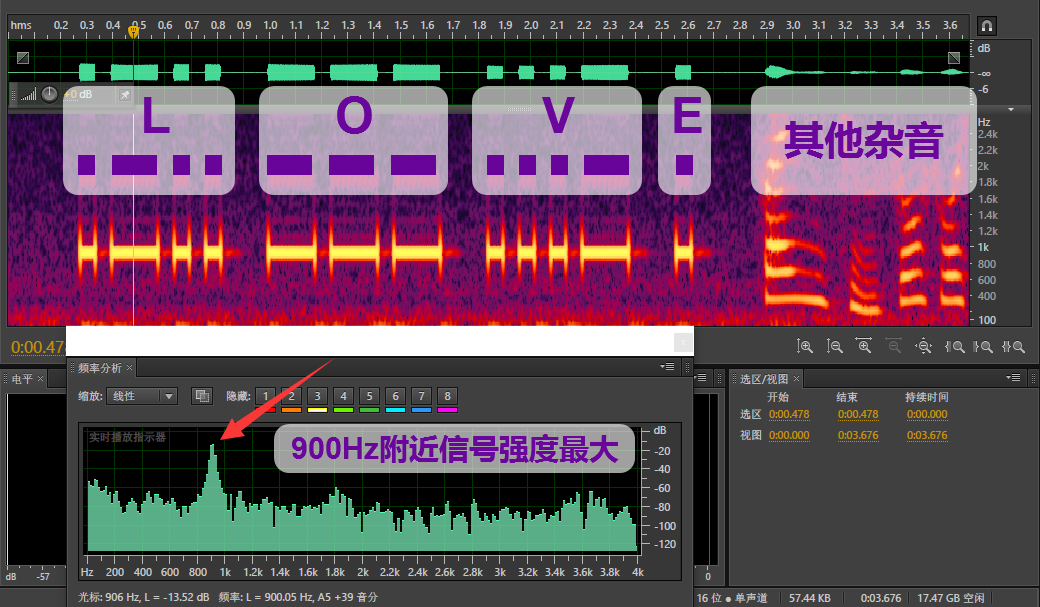Screen dimensions: 1040x607
Task: Toggle the headphone-shaped icon above the dB scale
Action: tap(986, 25)
